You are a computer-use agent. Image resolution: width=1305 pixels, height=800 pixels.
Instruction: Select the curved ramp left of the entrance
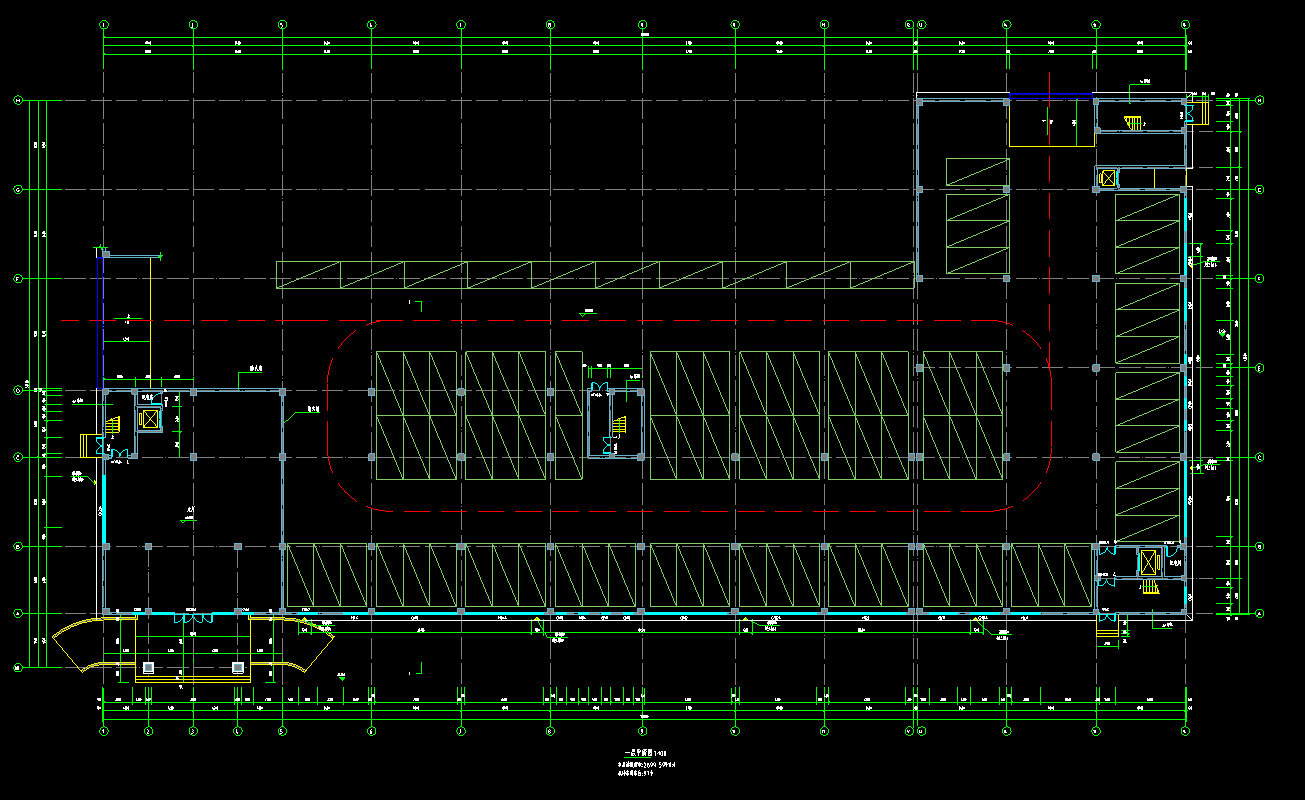[x=87, y=643]
